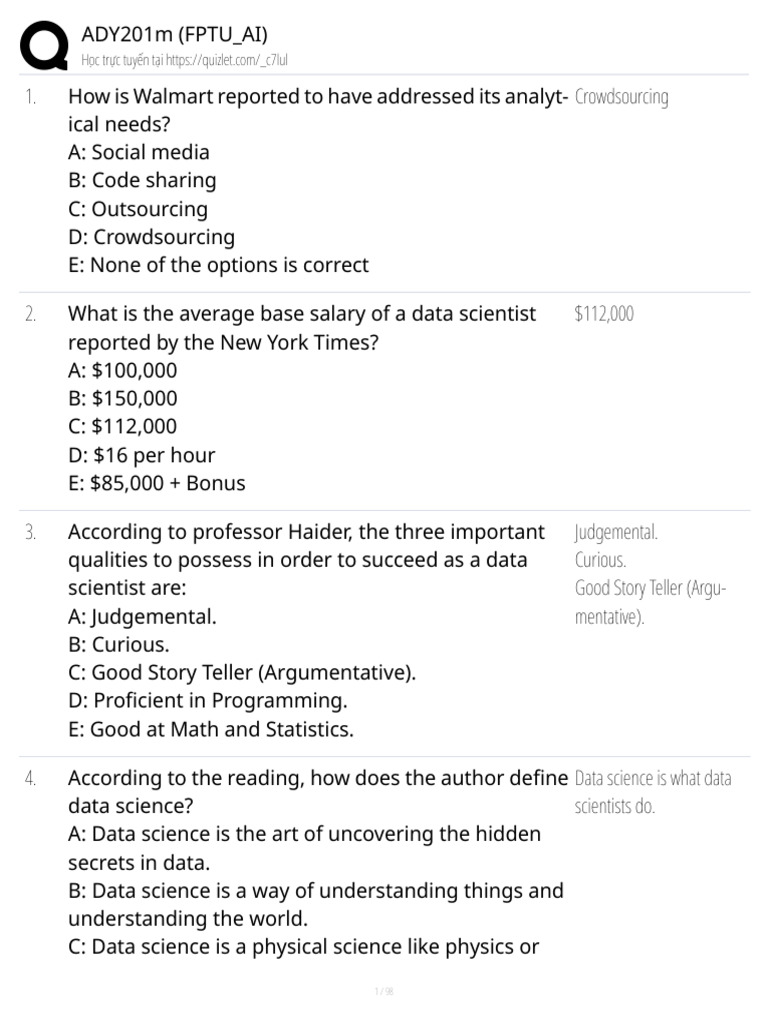This screenshot has height=1024, width=768.
Task: Click question number 3 marker
Action: pyautogui.click(x=31, y=532)
